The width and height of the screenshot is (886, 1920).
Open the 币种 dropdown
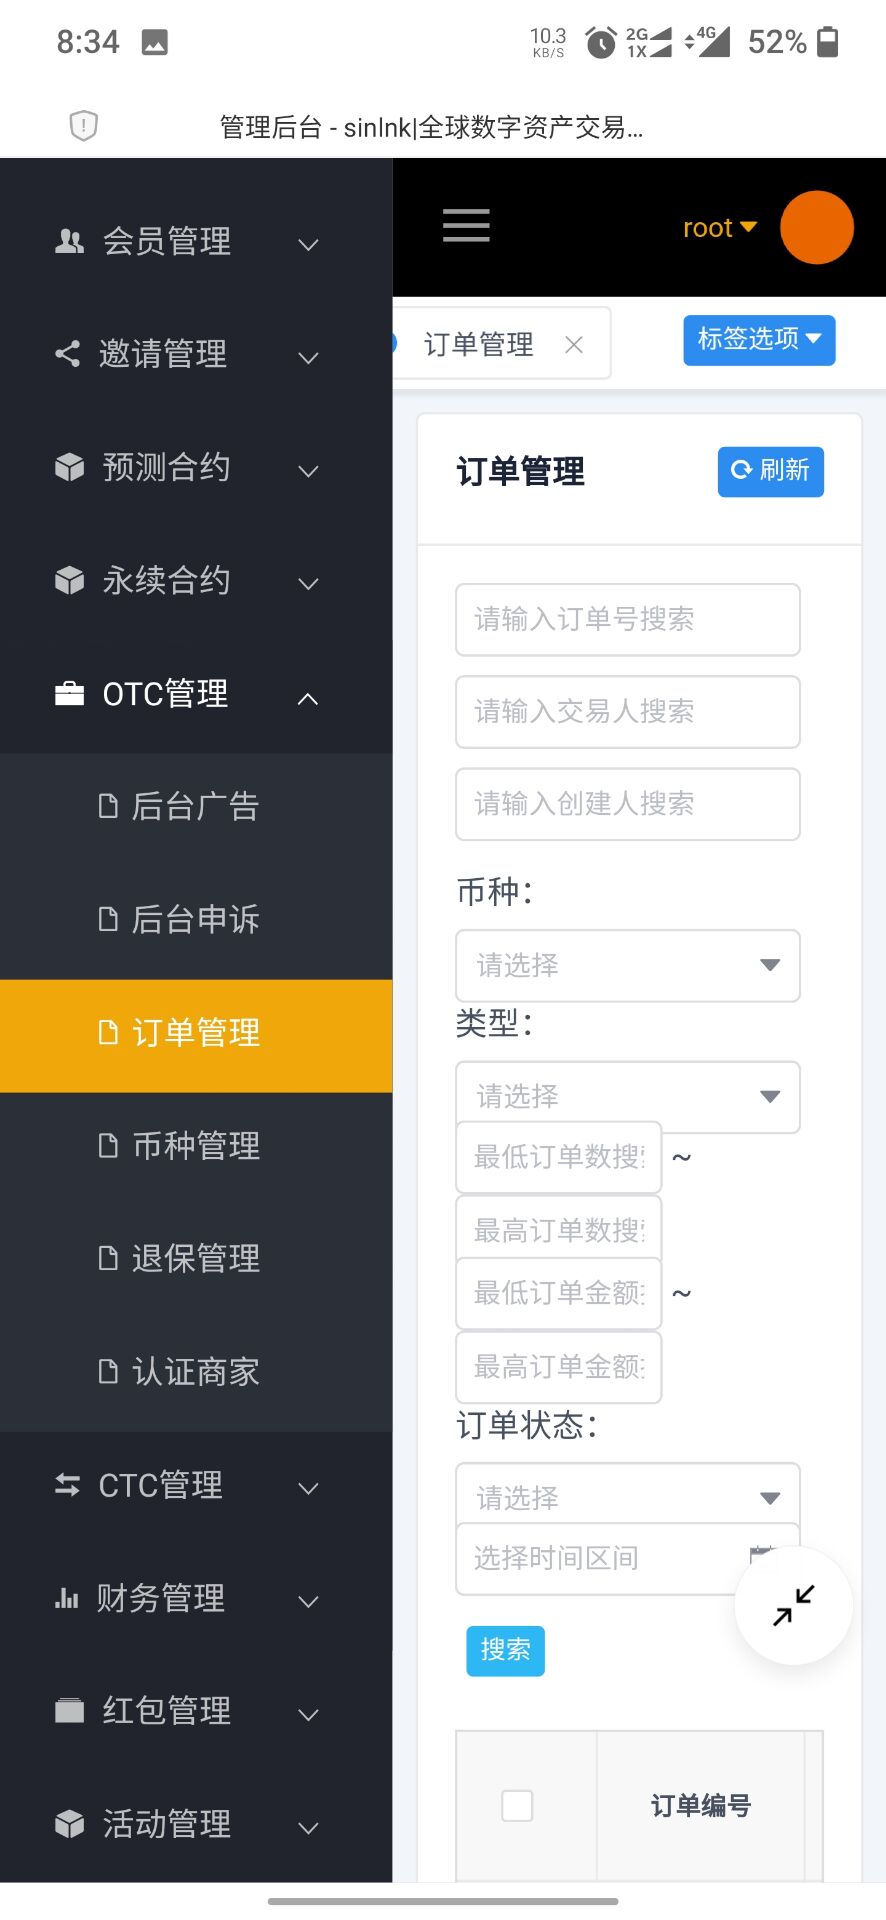627,965
